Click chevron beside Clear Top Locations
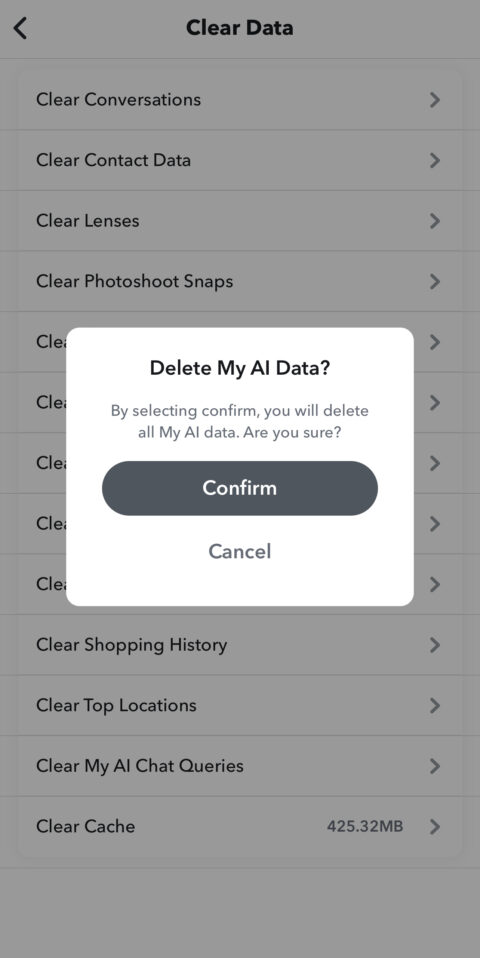Screen dimensions: 480x958 [x=435, y=705]
